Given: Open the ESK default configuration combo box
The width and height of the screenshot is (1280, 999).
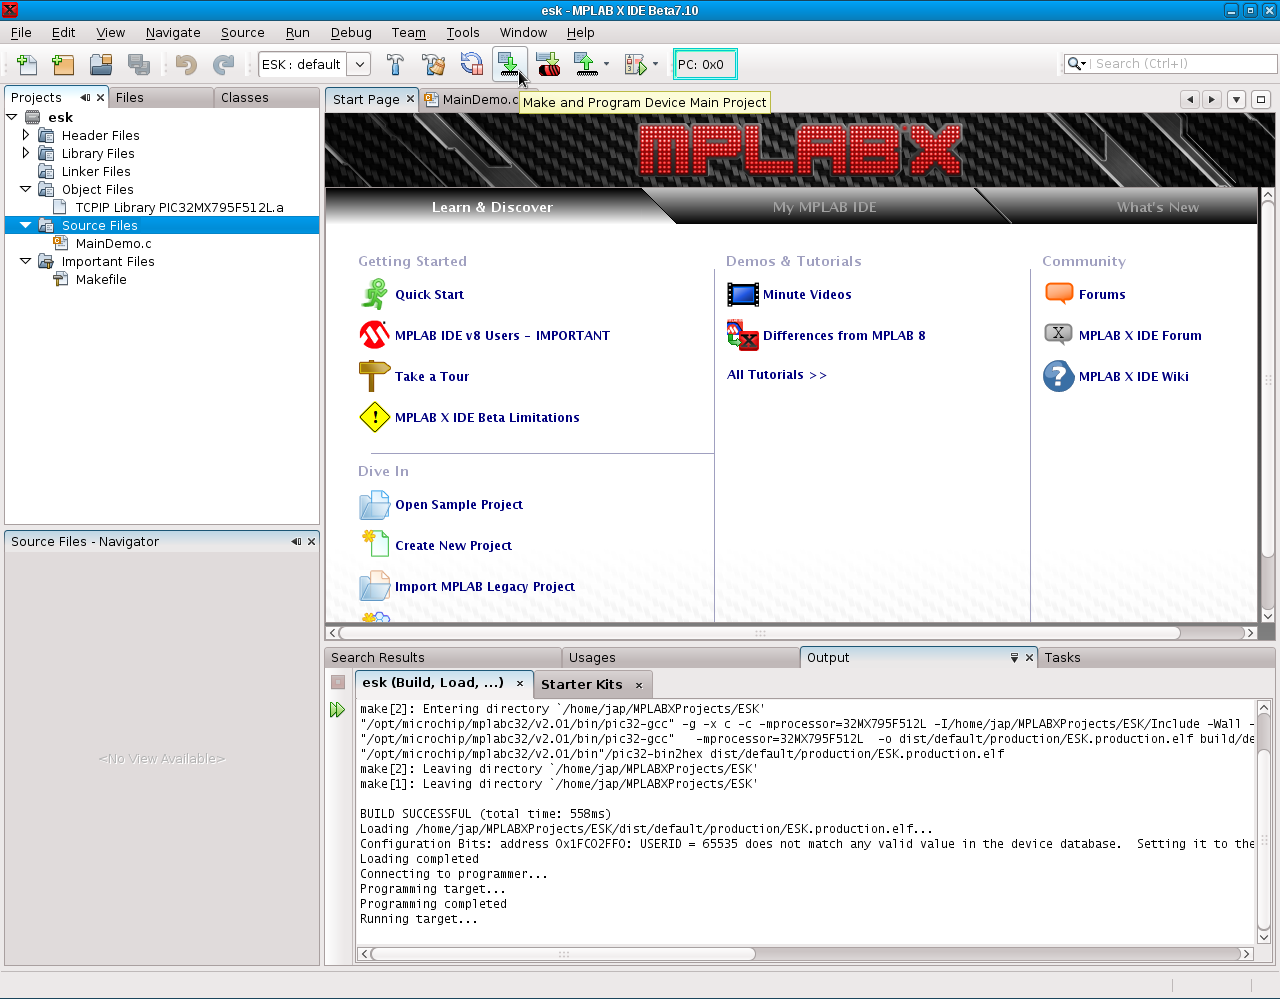Looking at the screenshot, I should pos(315,65).
